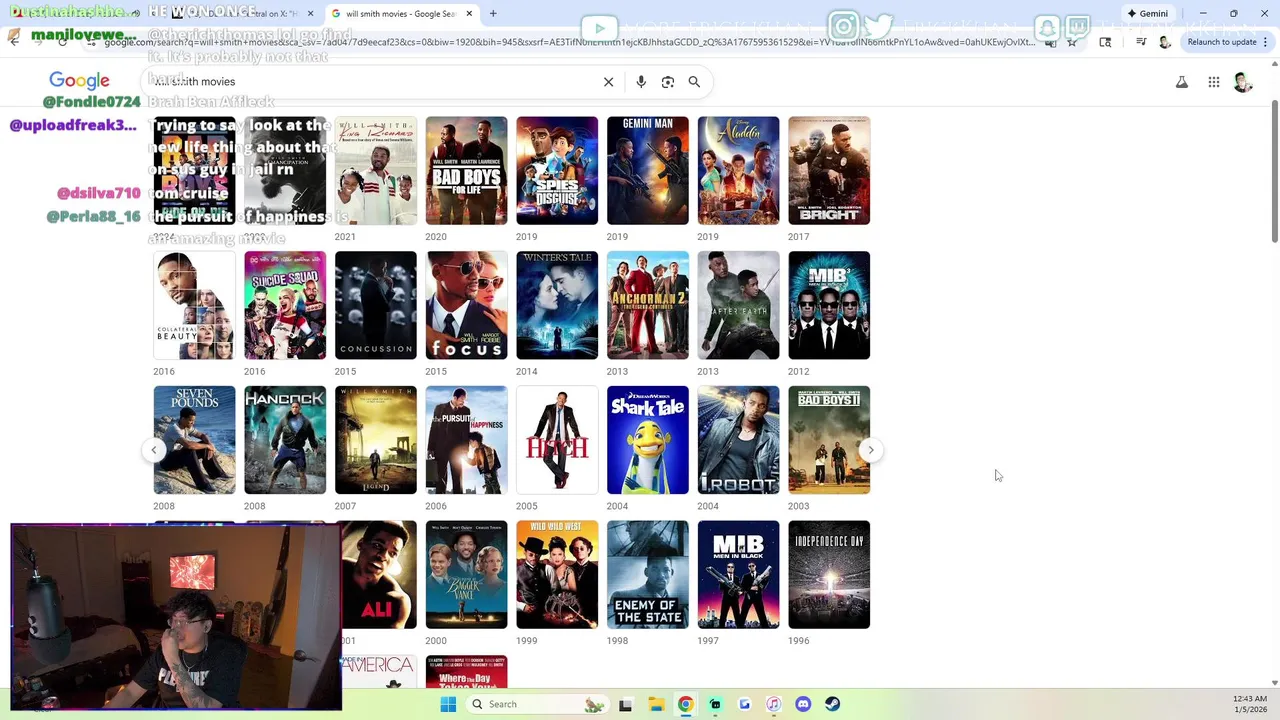
Task: Select Collateral Beauty poster
Action: click(x=194, y=305)
